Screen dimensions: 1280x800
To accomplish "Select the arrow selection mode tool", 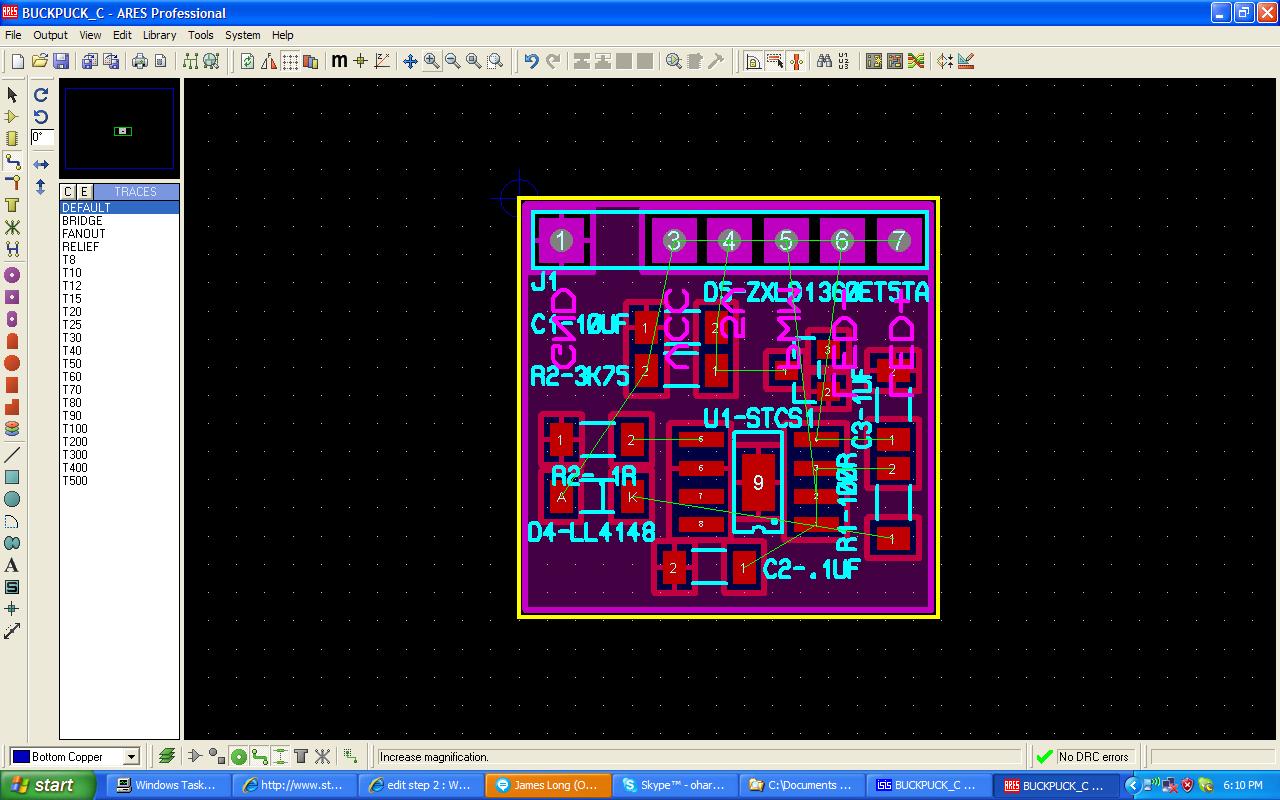I will [x=12, y=95].
